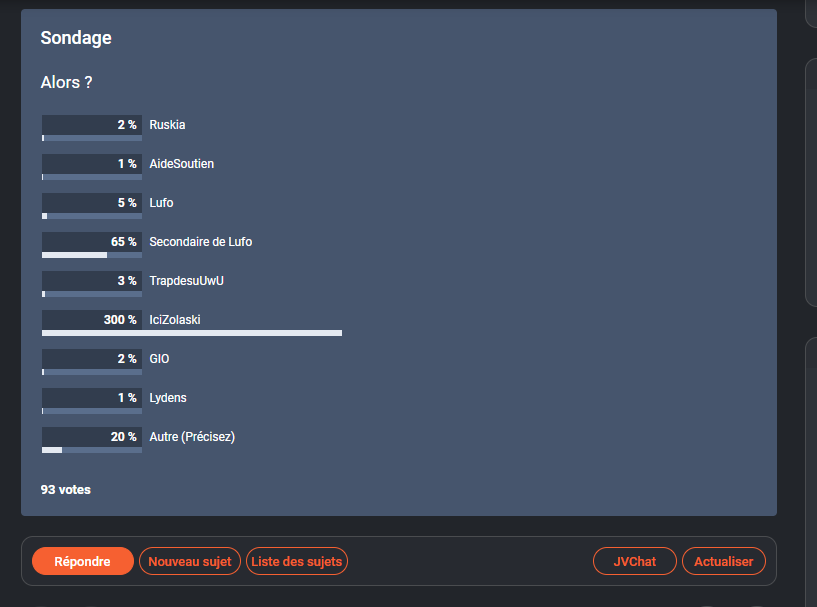
Task: Click the Lufo poll option label
Action: [161, 203]
